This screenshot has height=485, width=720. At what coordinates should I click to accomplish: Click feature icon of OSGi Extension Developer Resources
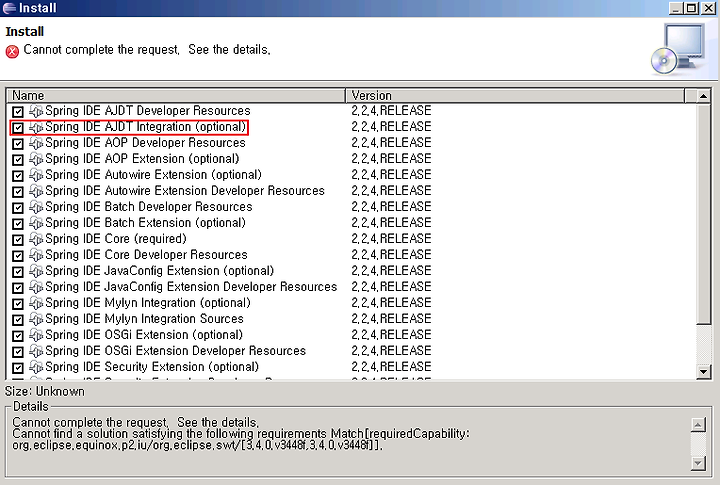(x=36, y=351)
